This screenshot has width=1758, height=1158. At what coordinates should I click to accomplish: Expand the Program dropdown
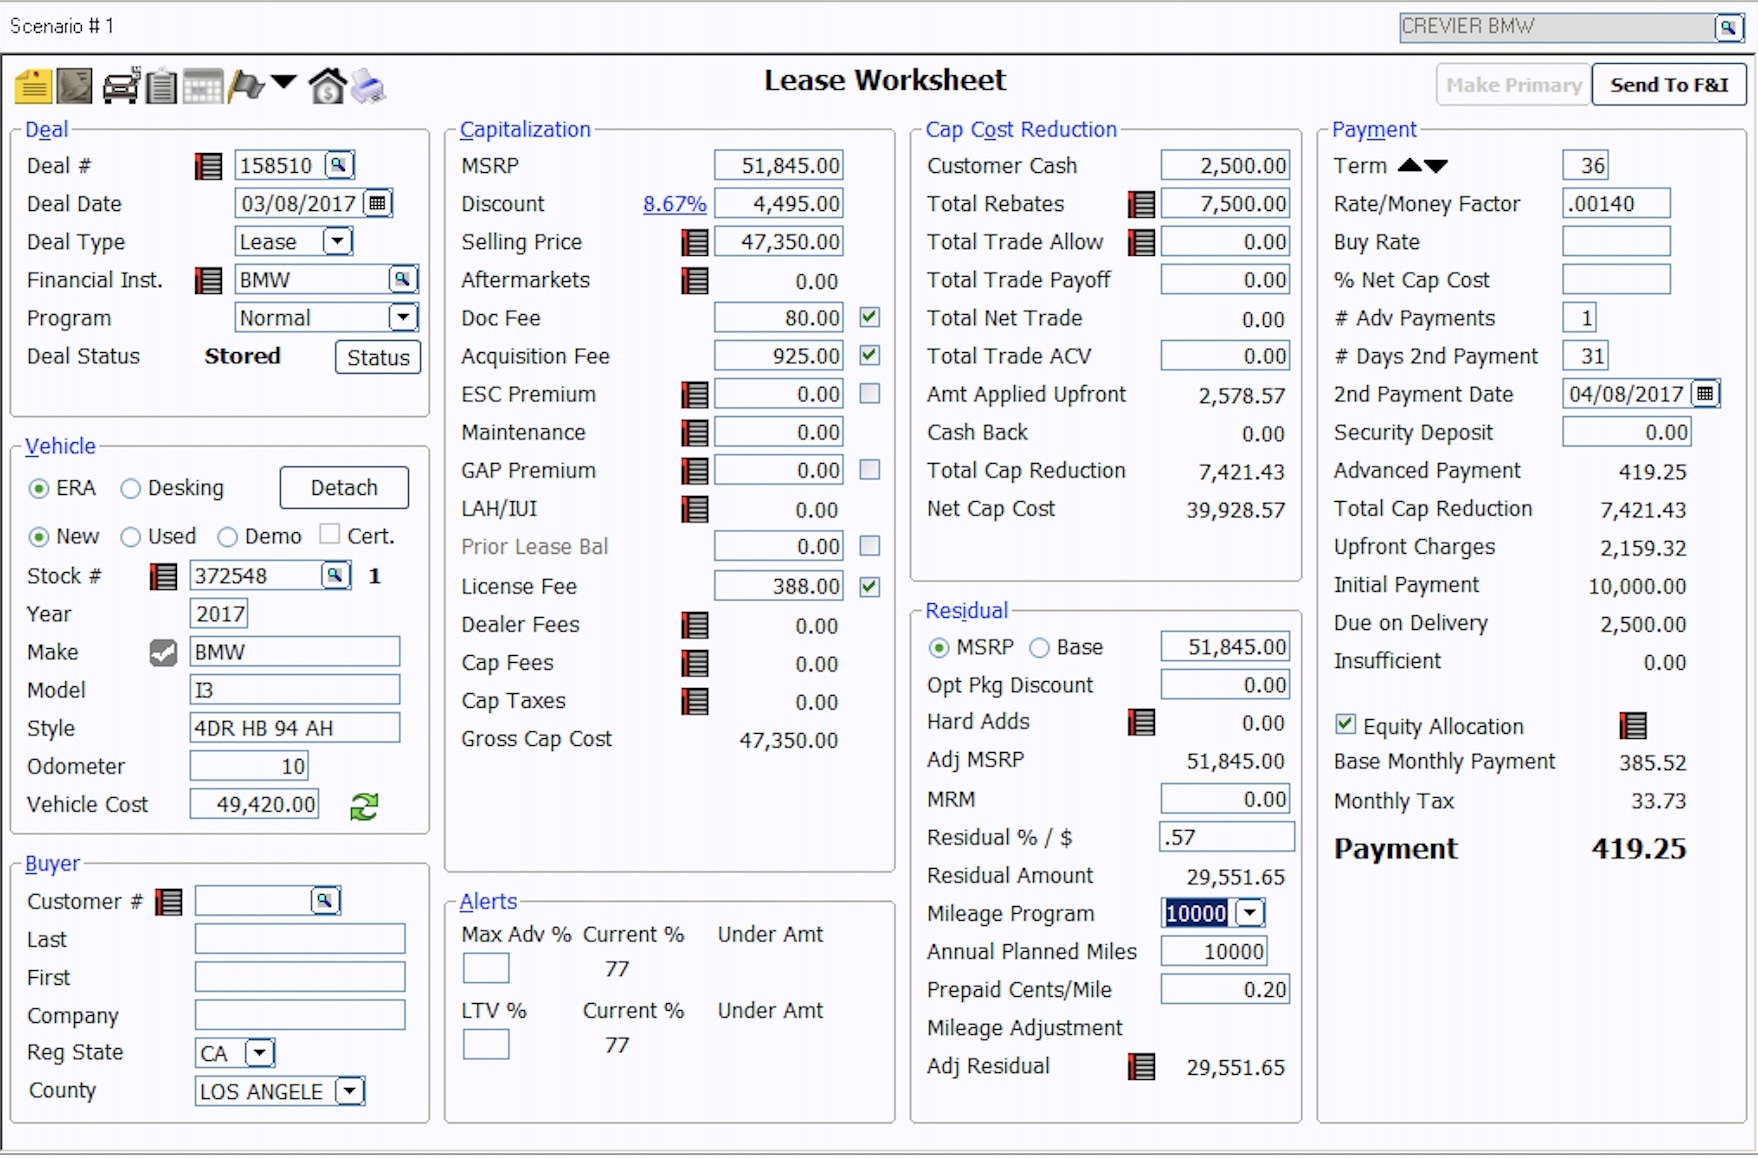[x=403, y=318]
